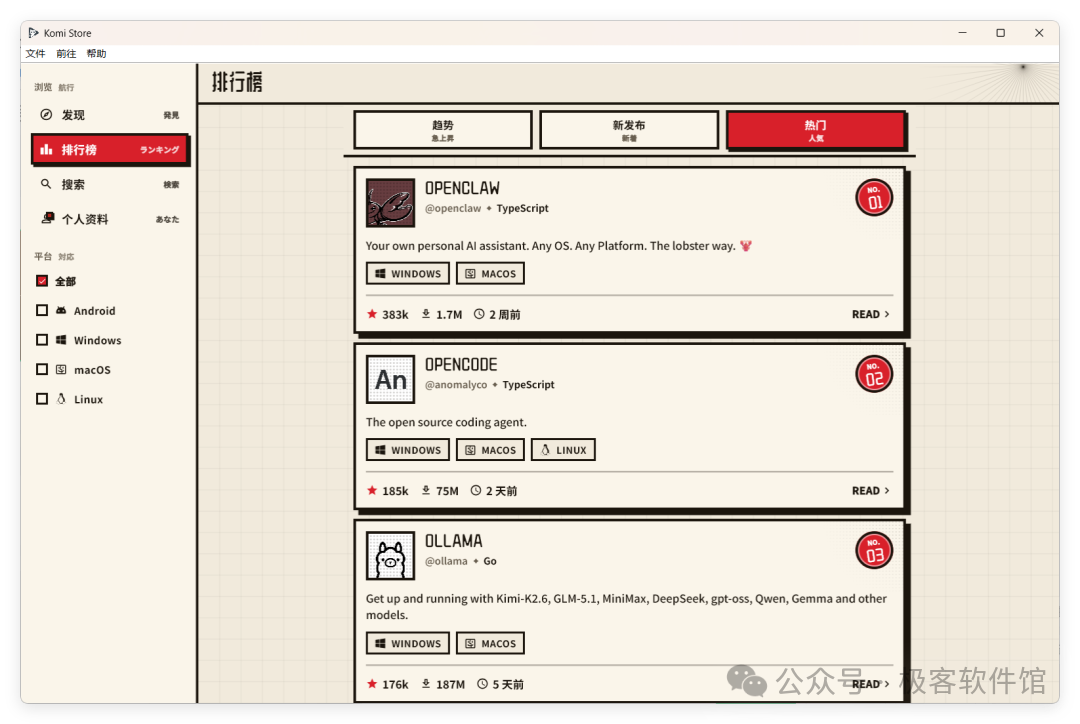Go to 搜索 in the sidebar
The image size is (1080, 724).
coord(110,185)
